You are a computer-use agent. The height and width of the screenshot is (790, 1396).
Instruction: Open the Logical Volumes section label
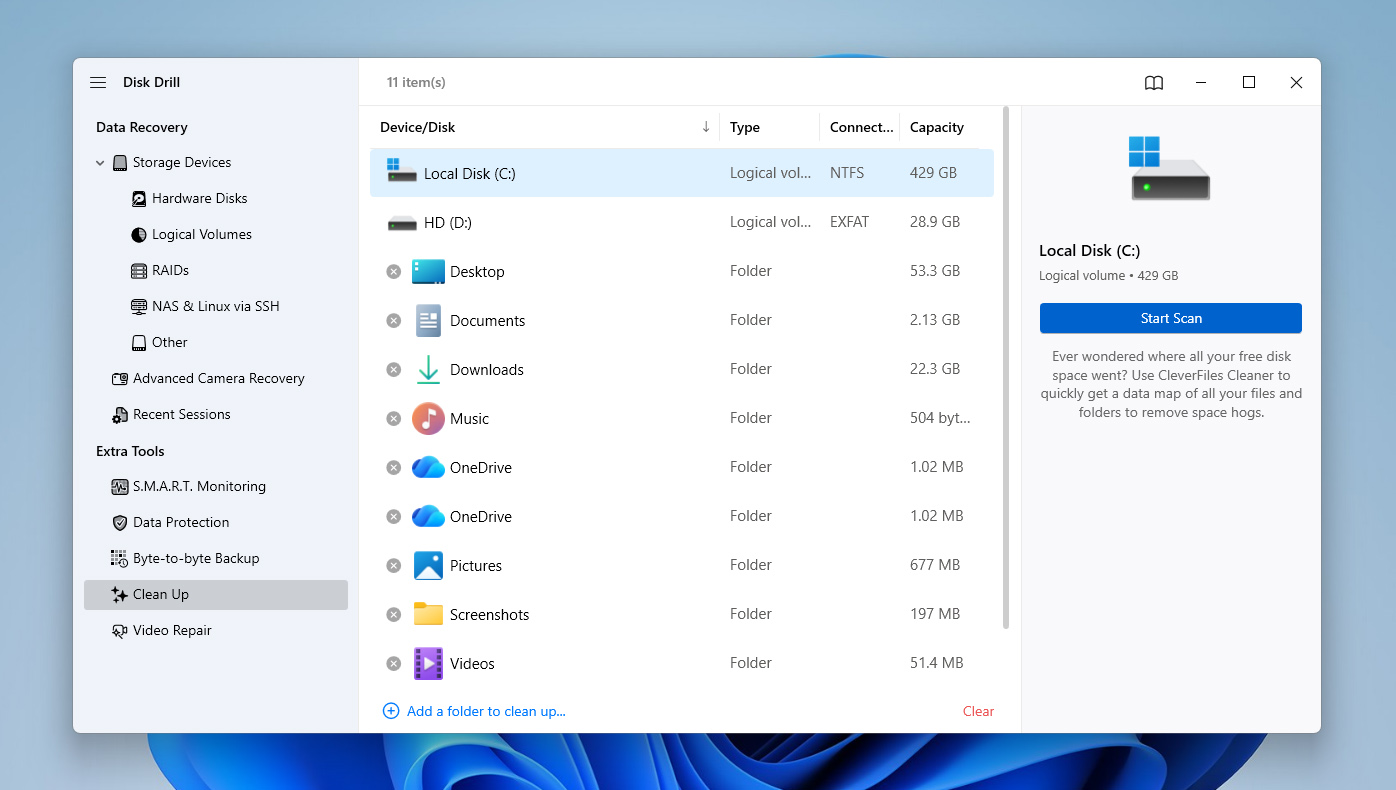pos(202,235)
